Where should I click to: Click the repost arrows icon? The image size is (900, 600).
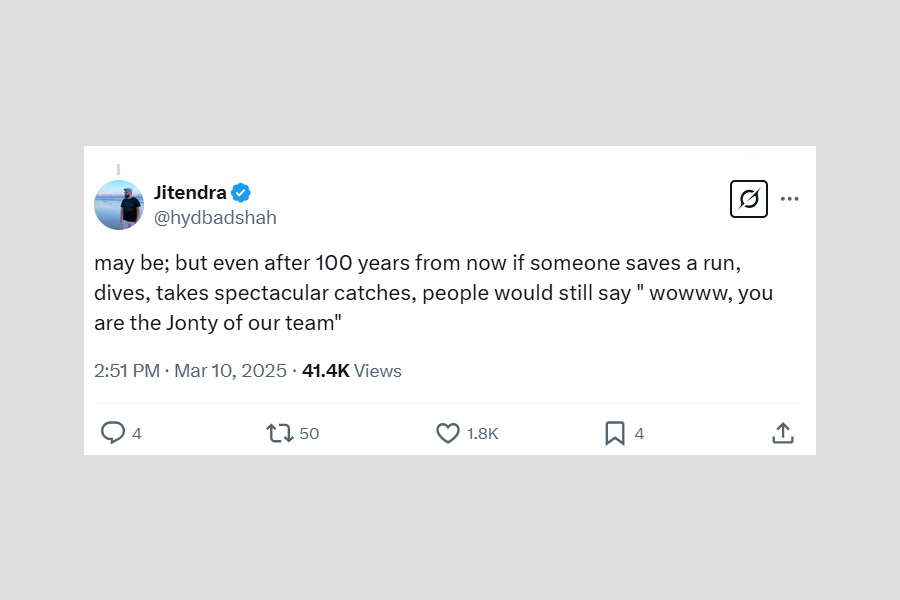(x=279, y=433)
